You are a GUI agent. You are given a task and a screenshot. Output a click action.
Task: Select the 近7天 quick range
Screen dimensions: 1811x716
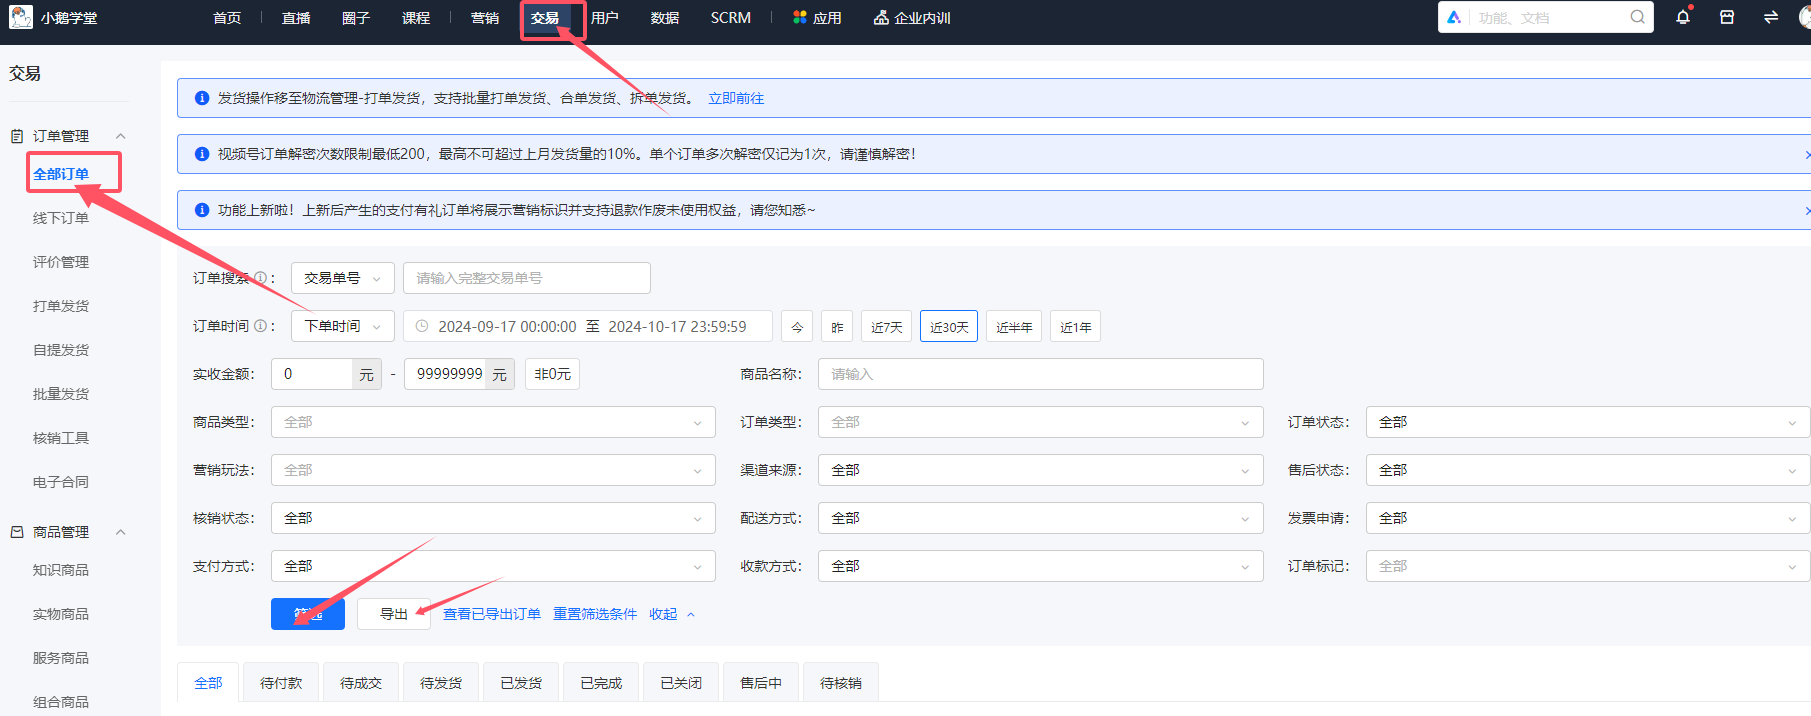886,327
